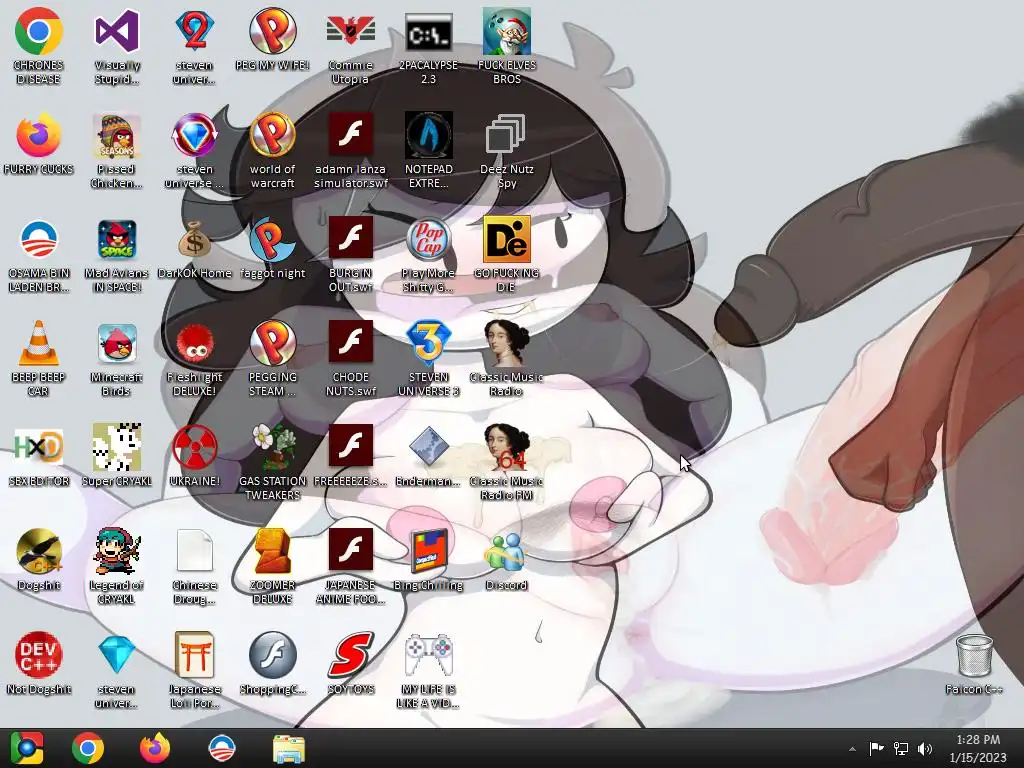The width and height of the screenshot is (1024, 768).
Task: Open Chrome from the taskbar
Action: (88, 748)
